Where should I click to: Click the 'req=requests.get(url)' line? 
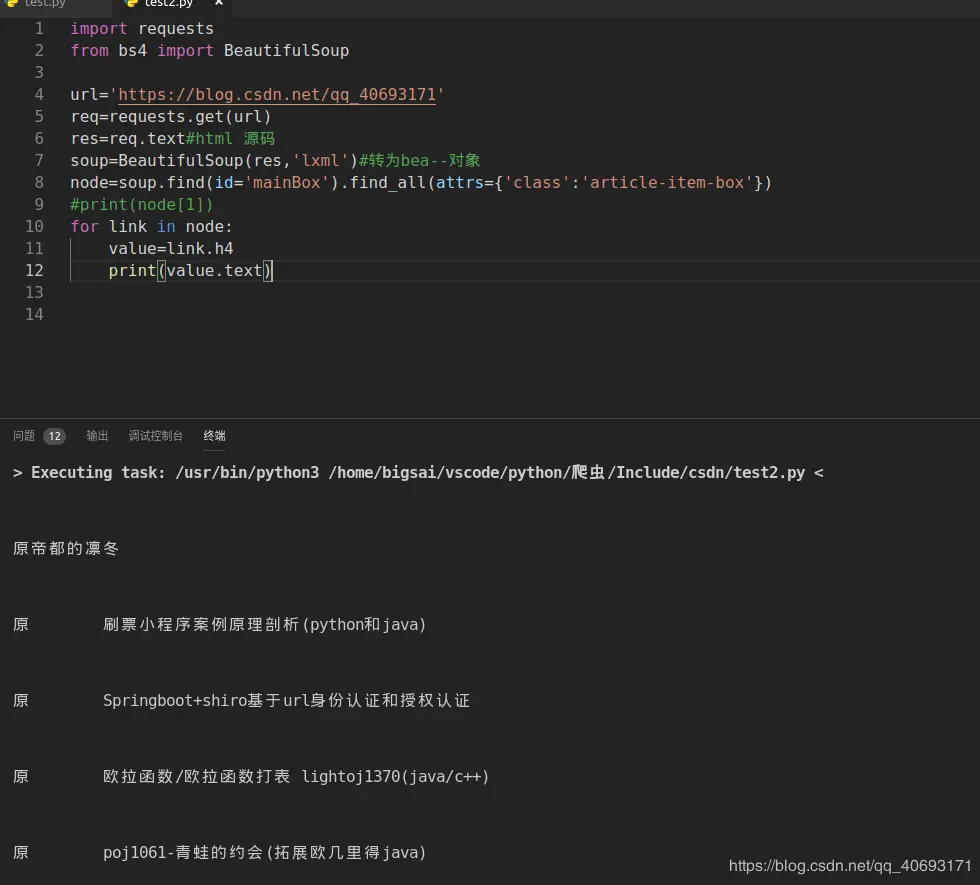[171, 117]
